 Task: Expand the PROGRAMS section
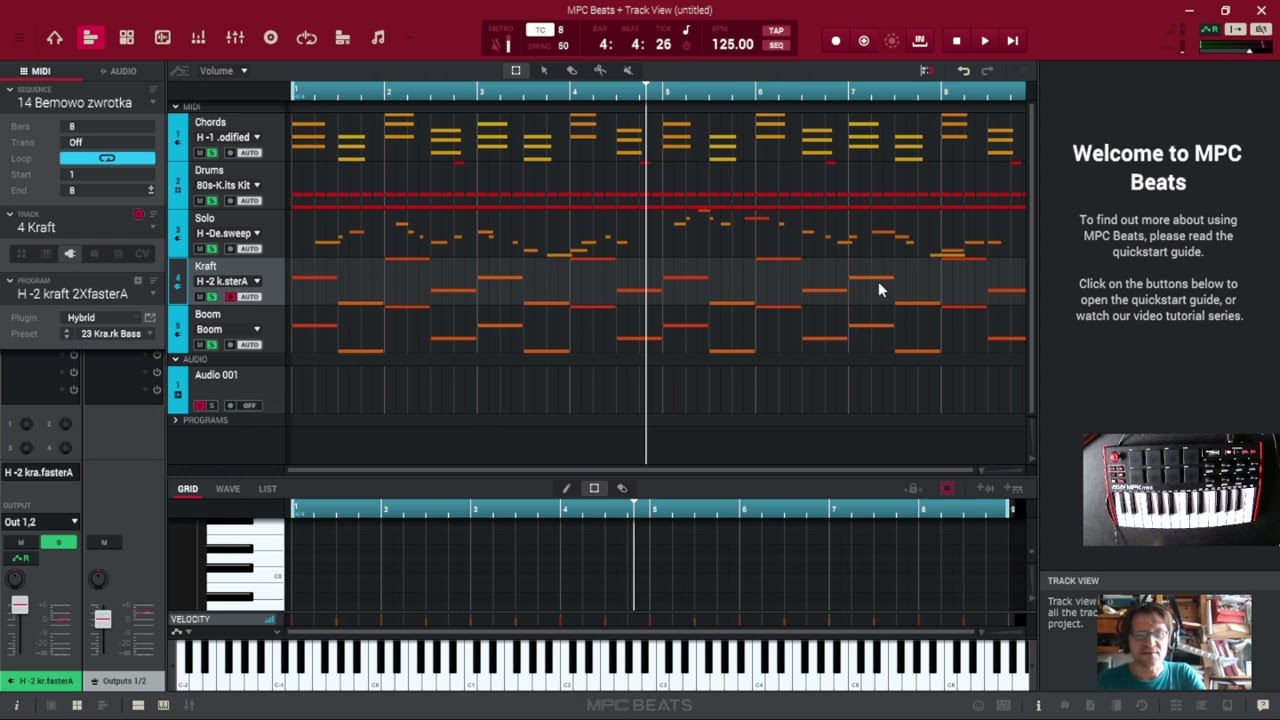(175, 420)
